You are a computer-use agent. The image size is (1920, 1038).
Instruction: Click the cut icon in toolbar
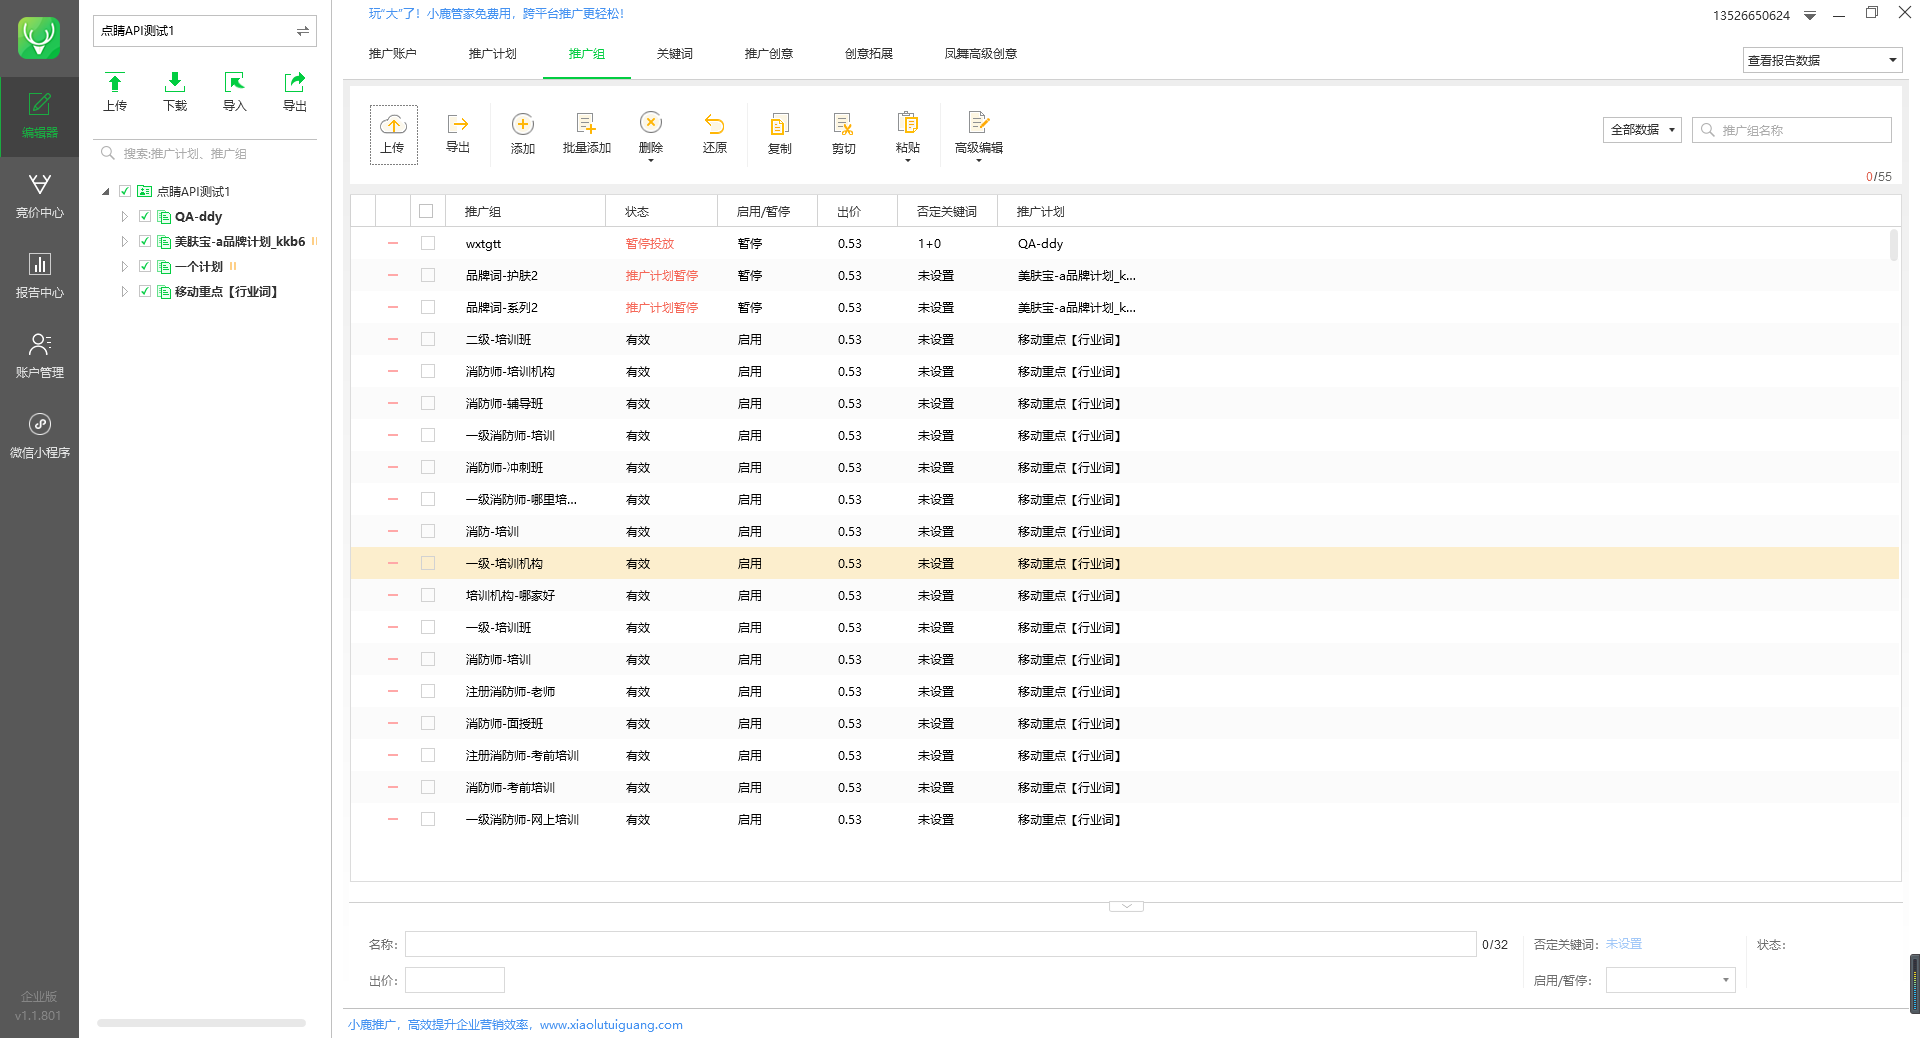[844, 124]
